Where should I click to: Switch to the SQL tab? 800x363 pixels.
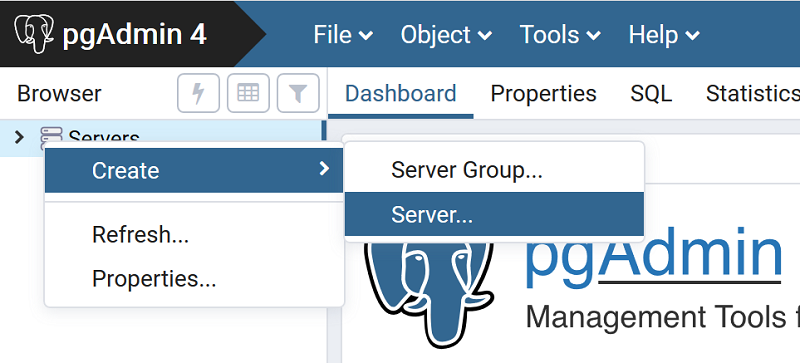pyautogui.click(x=651, y=93)
